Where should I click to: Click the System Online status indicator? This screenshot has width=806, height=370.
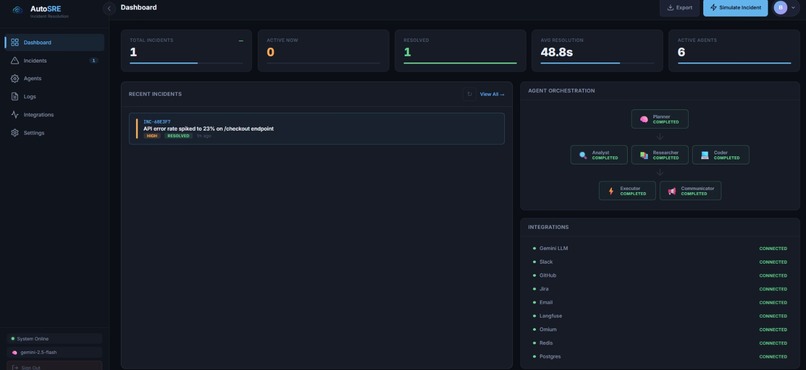(54, 339)
